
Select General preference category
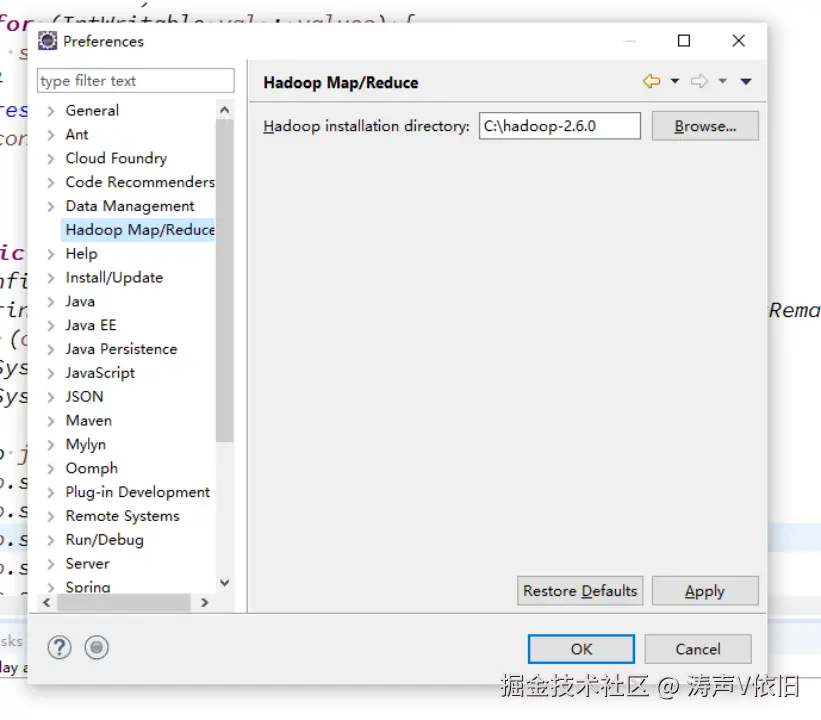[x=92, y=110]
